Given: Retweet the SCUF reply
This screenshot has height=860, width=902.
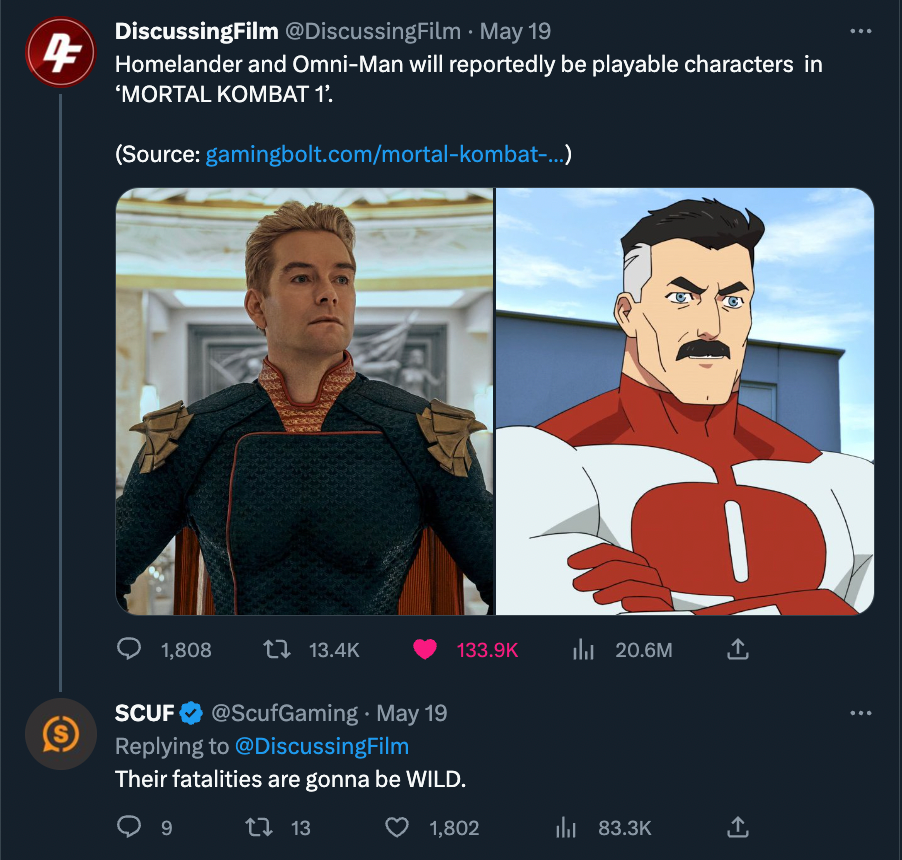Looking at the screenshot, I should point(260,827).
